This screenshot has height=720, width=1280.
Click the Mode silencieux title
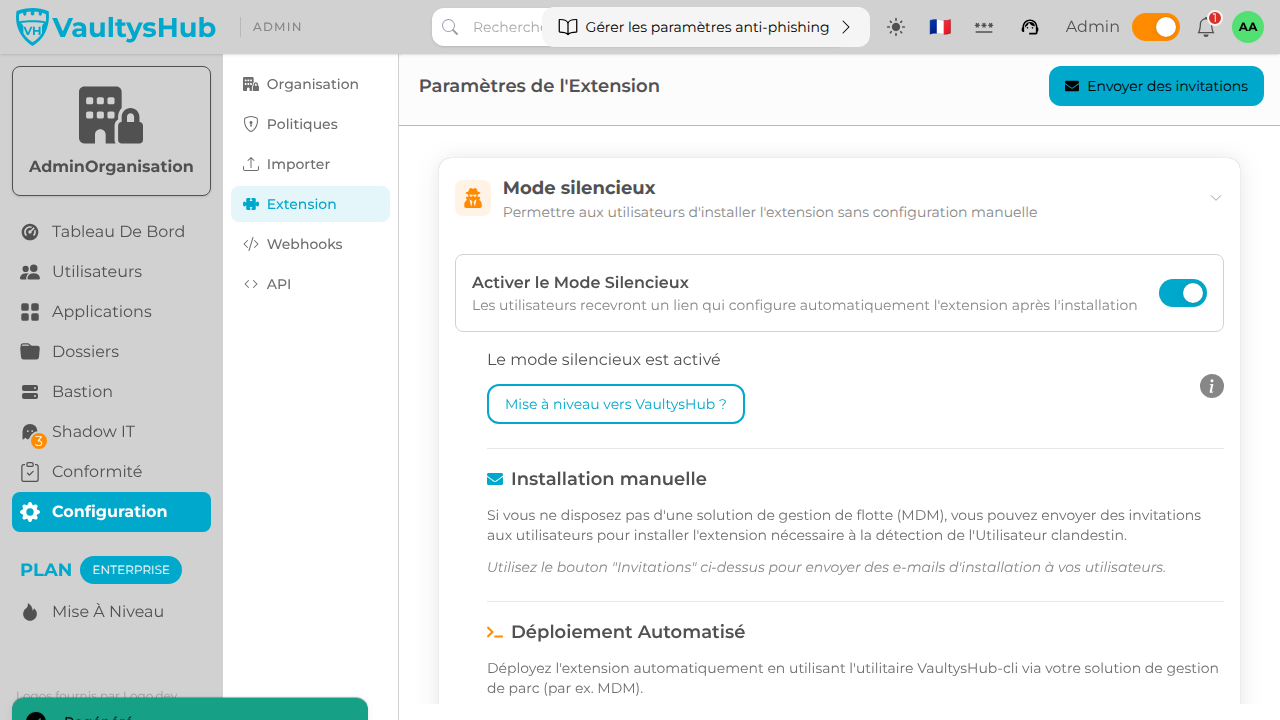tap(579, 188)
